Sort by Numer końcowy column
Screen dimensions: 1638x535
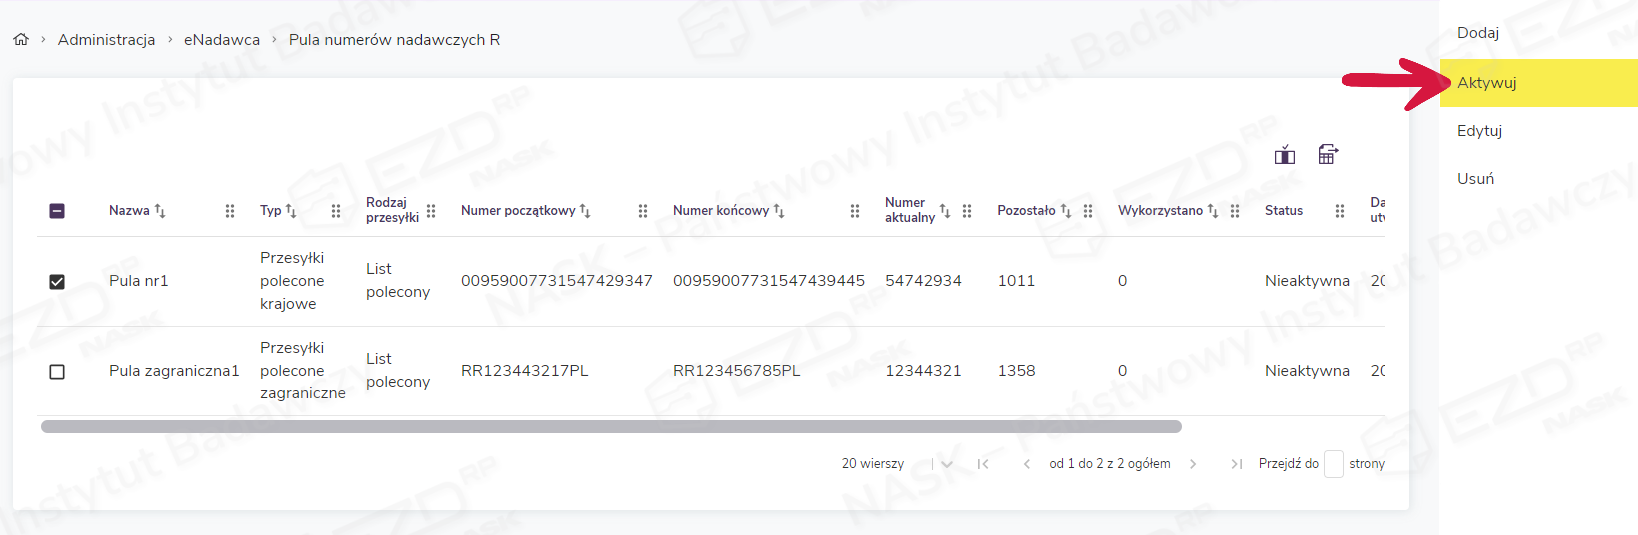[x=779, y=211]
